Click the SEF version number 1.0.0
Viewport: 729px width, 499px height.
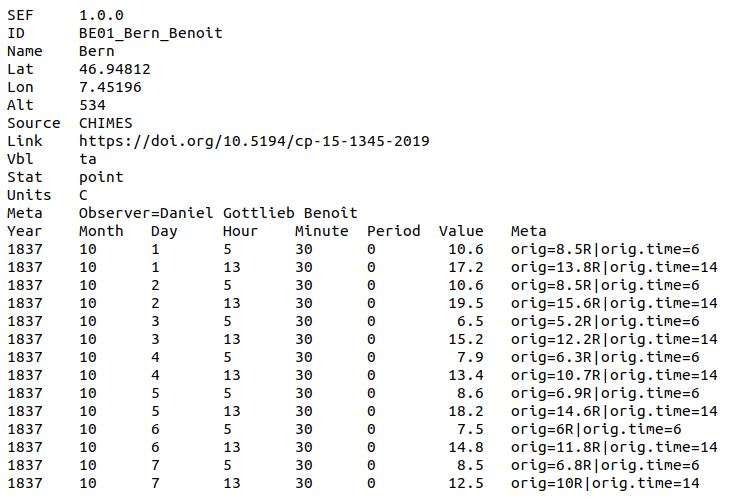click(x=101, y=15)
